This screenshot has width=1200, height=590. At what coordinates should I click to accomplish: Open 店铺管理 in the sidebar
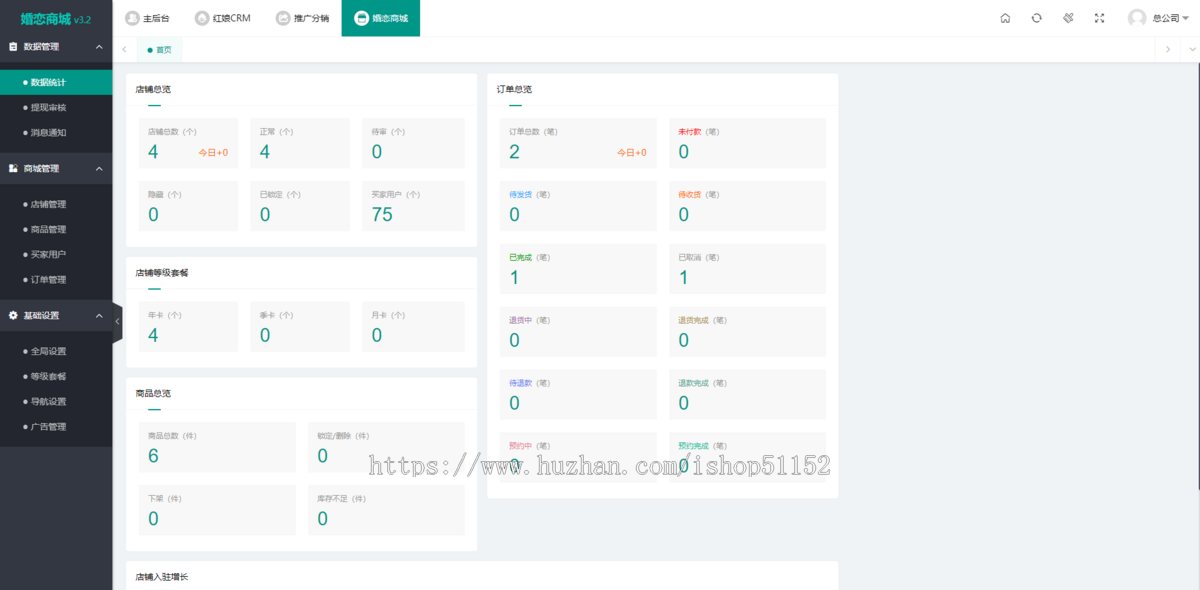tap(56, 204)
